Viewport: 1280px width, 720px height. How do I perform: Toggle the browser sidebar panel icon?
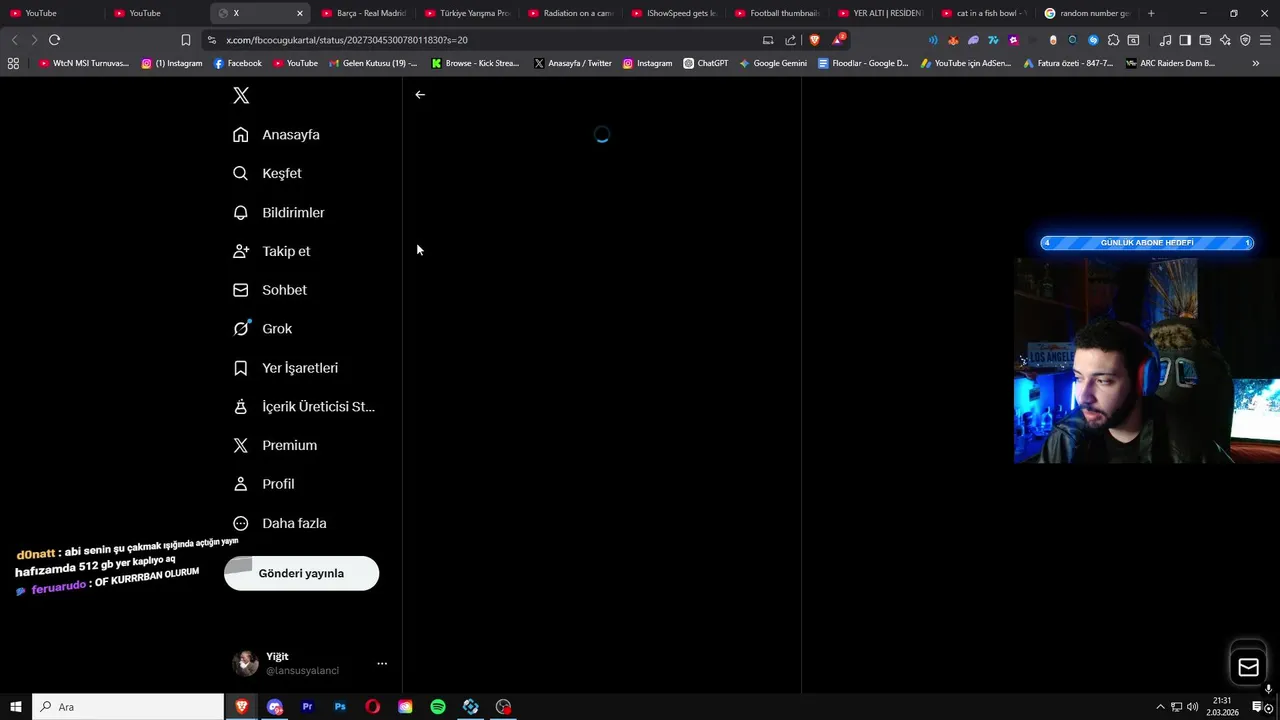pyautogui.click(x=1185, y=40)
